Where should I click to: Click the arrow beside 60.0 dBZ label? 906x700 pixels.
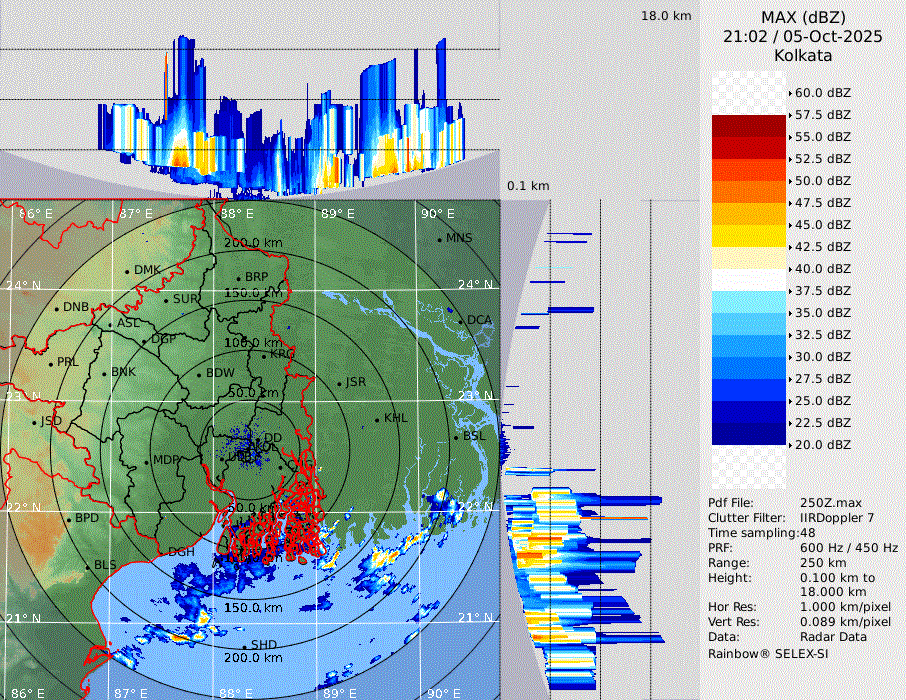click(x=790, y=93)
